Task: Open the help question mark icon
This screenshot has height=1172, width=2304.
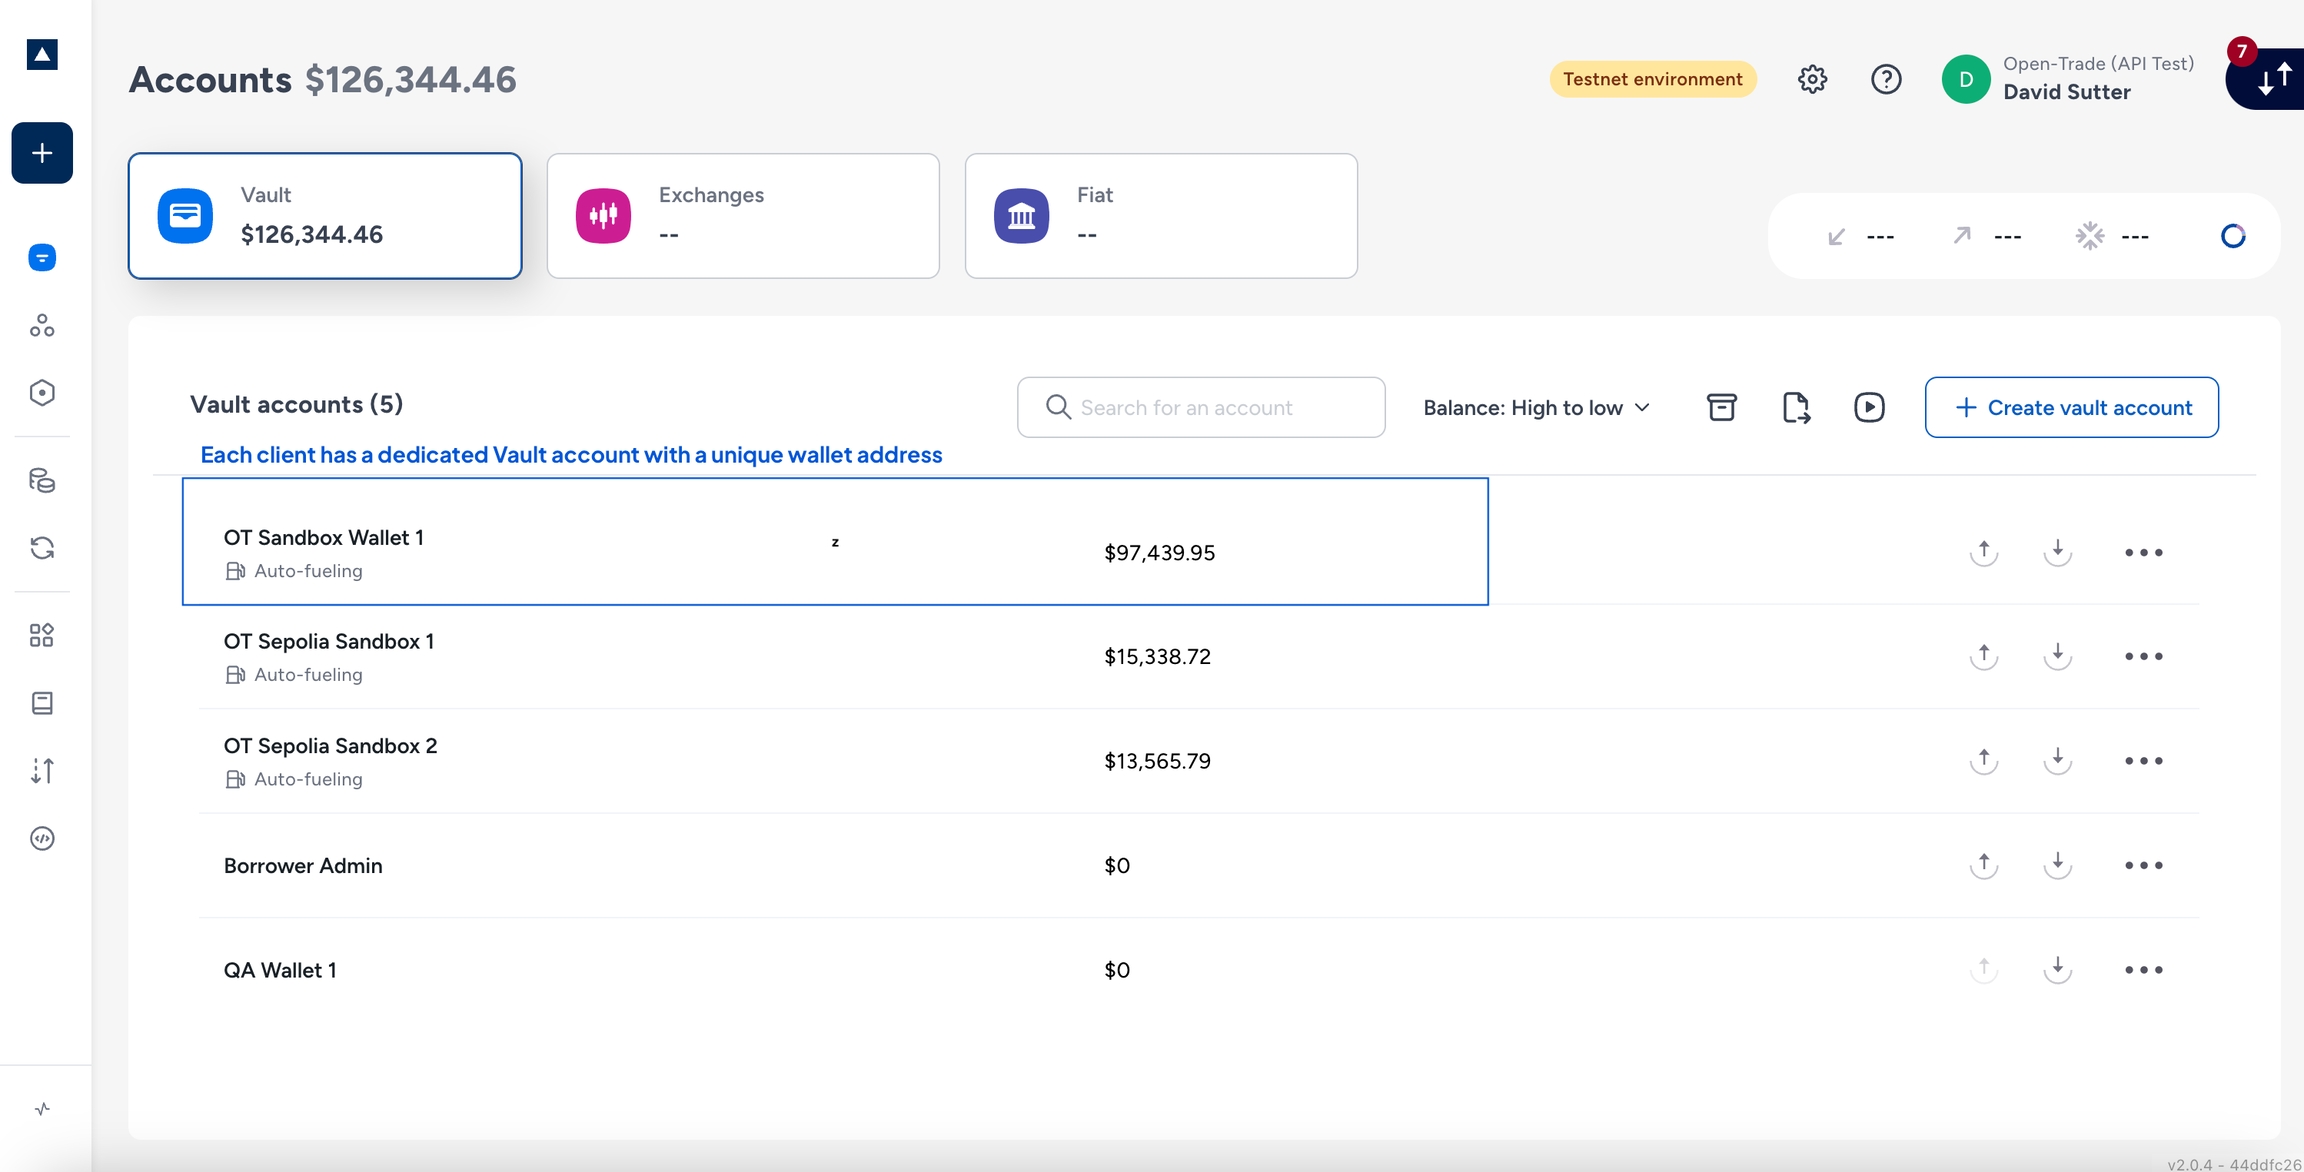Action: point(1886,79)
